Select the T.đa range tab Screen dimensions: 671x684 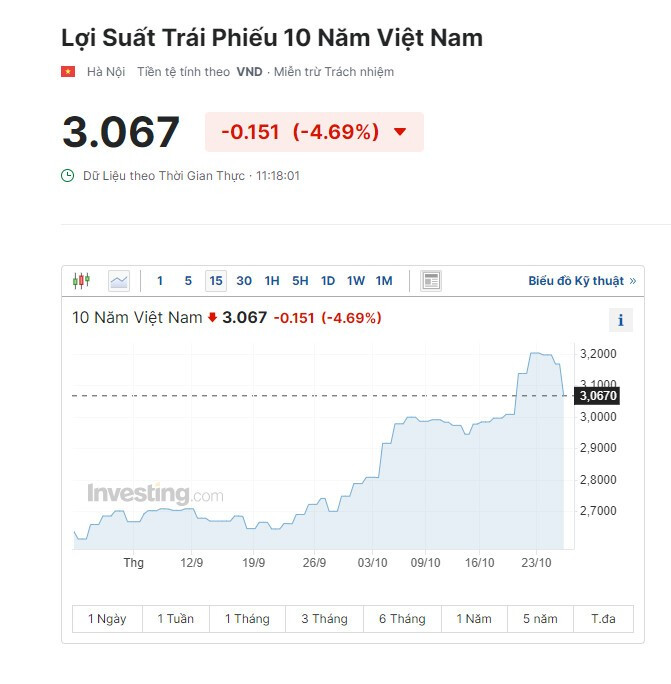(603, 619)
